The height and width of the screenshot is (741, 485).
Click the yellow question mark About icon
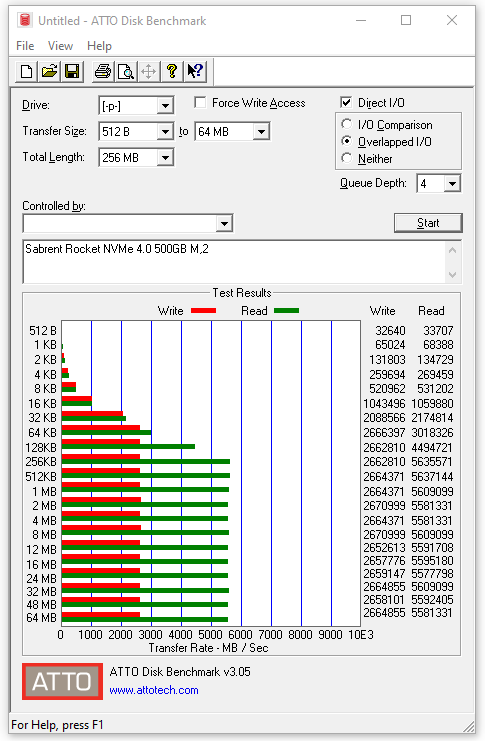pyautogui.click(x=172, y=71)
